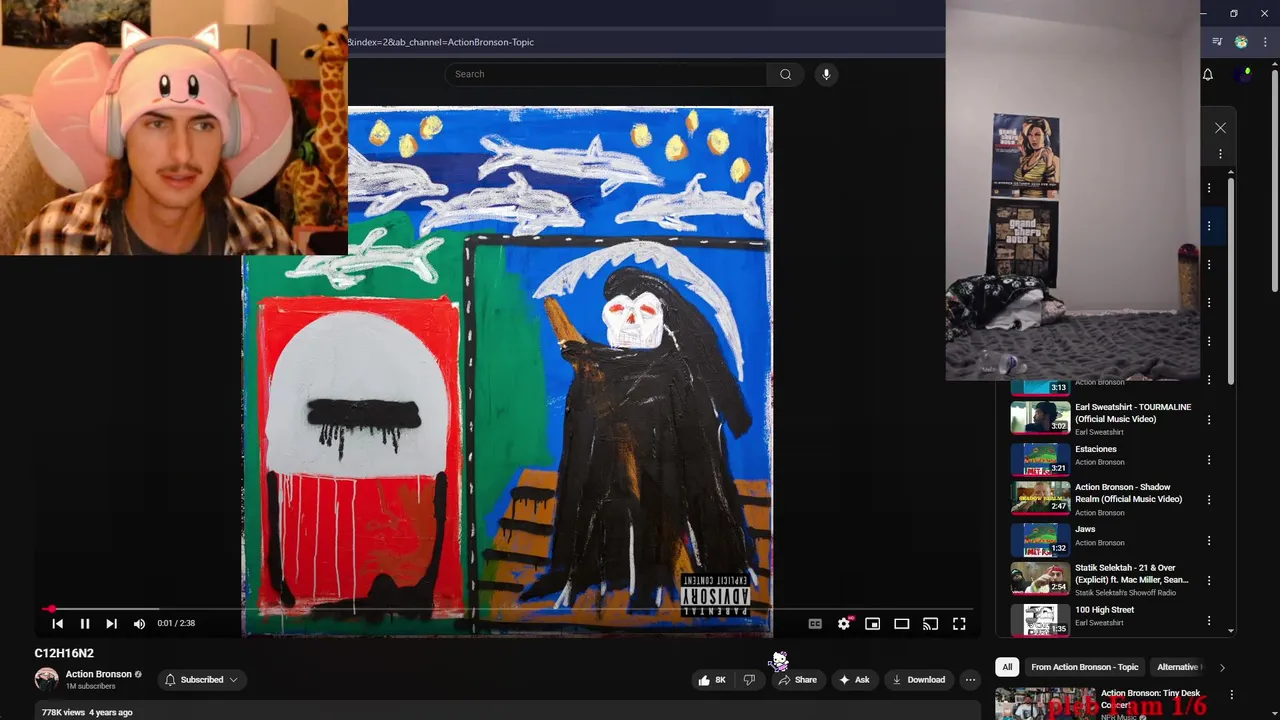The height and width of the screenshot is (720, 1280).
Task: Click the Shadow Realm 2:47 thumbnail
Action: (1040, 498)
